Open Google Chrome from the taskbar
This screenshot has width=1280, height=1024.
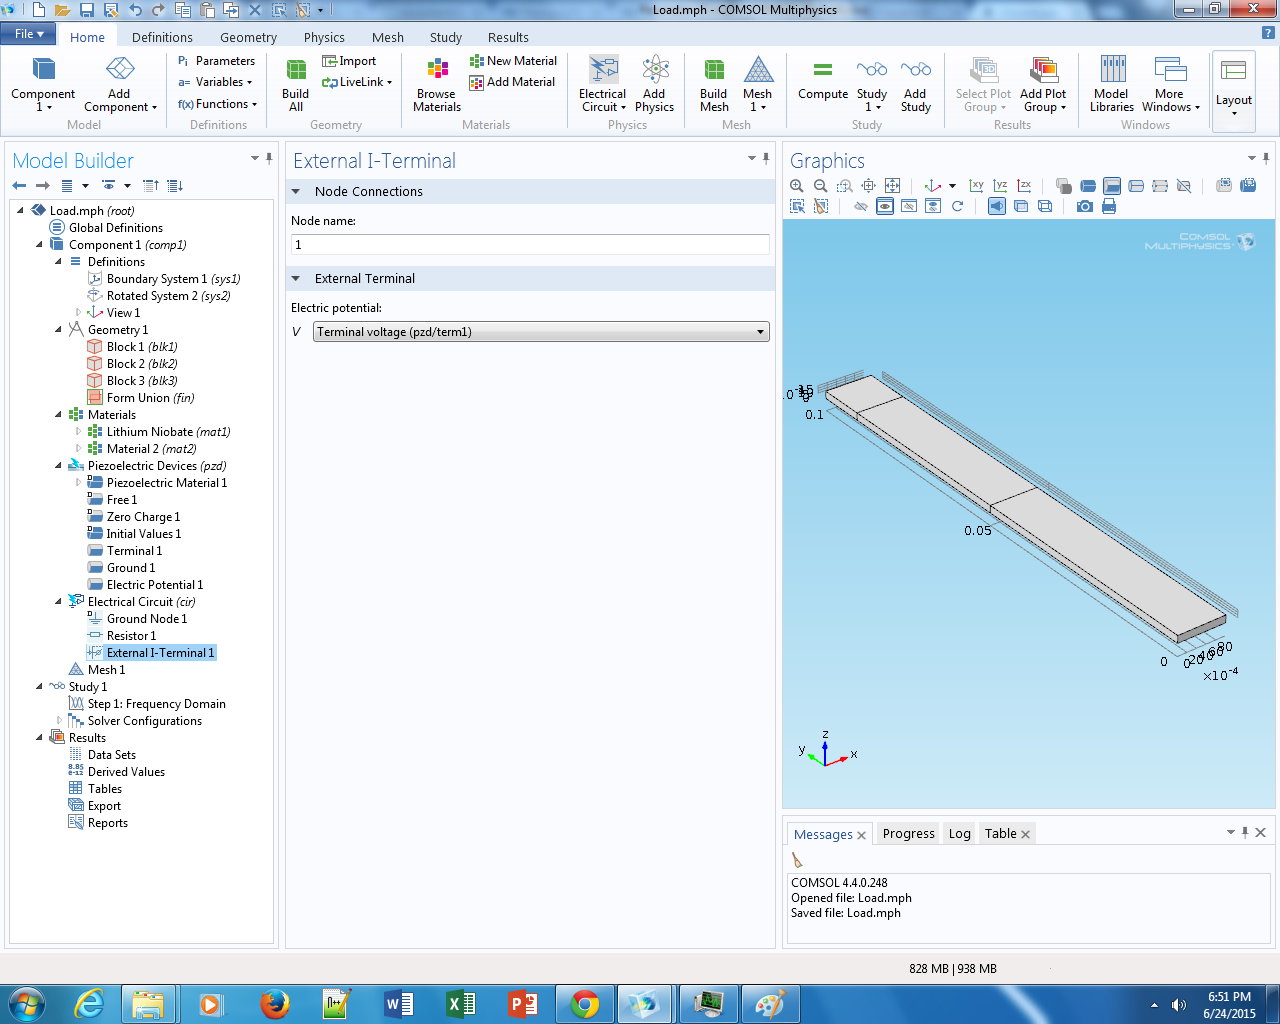coord(585,1003)
